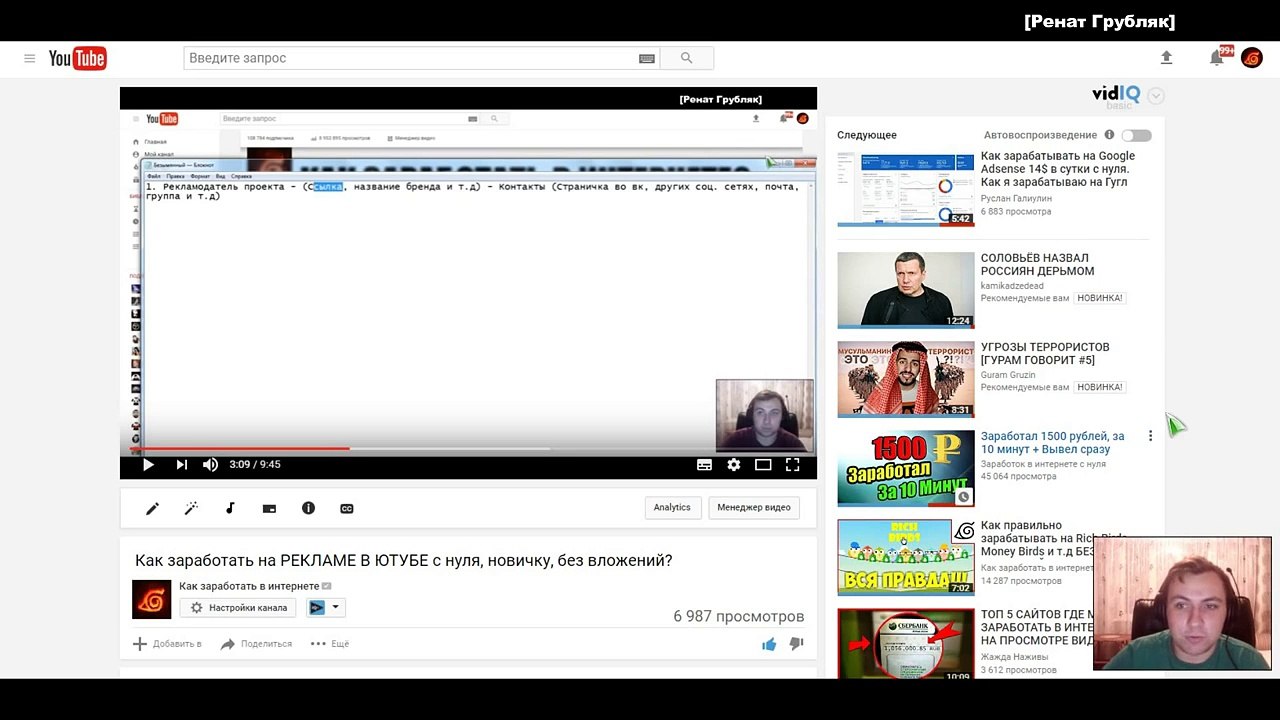This screenshot has width=1280, height=720.
Task: Toggle the Автовоспроизведение switch
Action: [1136, 135]
